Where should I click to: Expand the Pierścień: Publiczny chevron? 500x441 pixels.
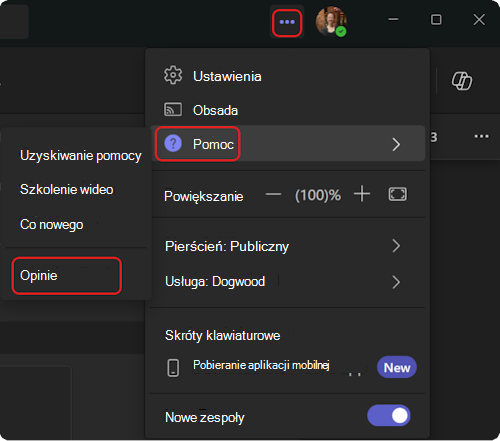[x=396, y=246]
